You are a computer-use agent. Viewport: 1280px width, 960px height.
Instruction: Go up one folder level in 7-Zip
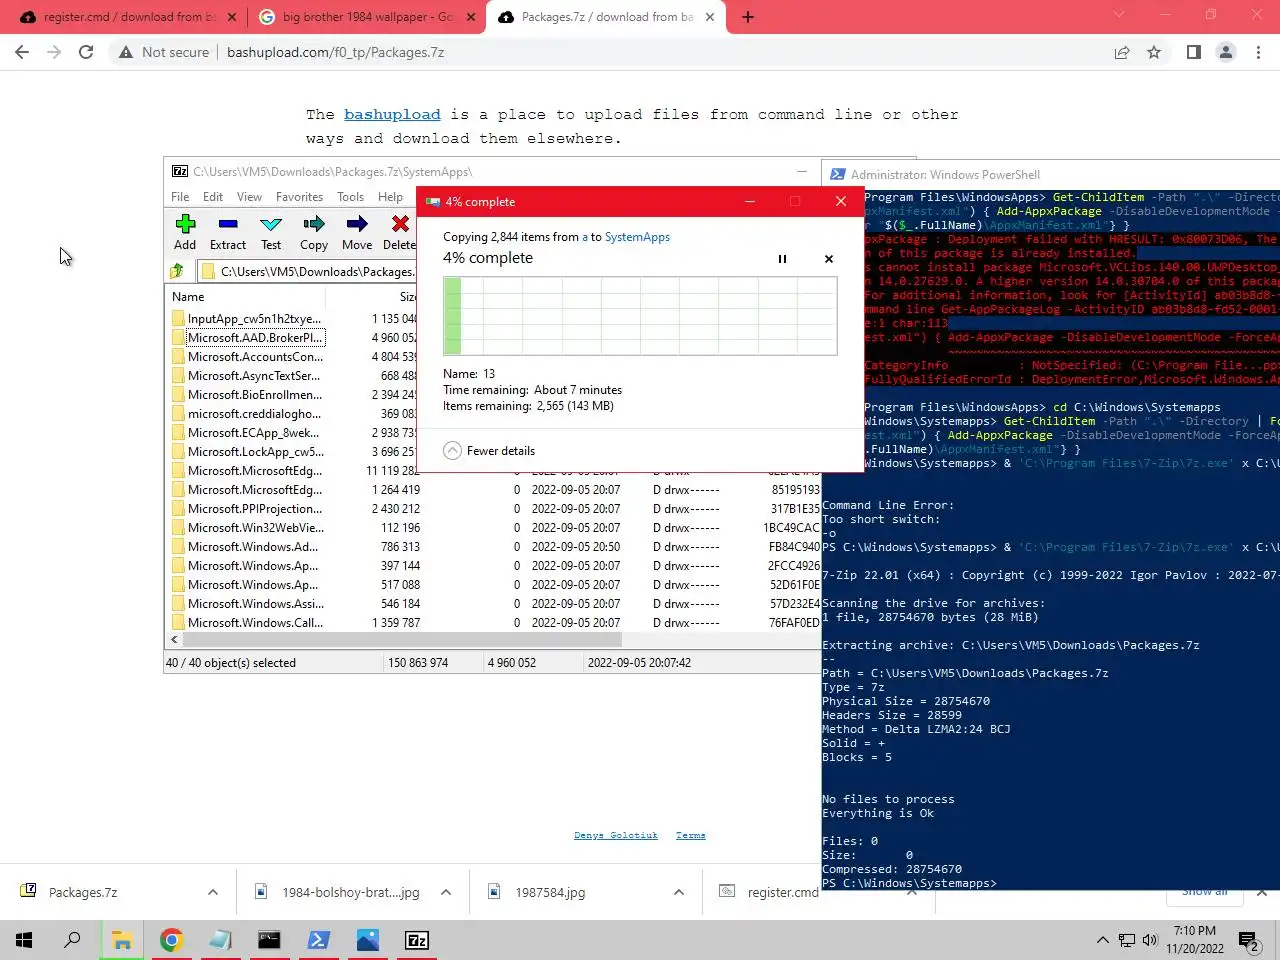pos(177,271)
